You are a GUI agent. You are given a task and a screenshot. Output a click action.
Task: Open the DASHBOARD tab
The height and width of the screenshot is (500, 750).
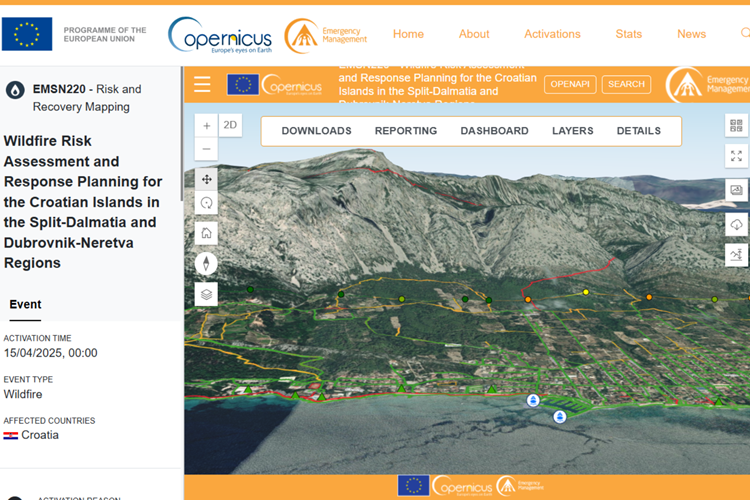click(x=494, y=131)
